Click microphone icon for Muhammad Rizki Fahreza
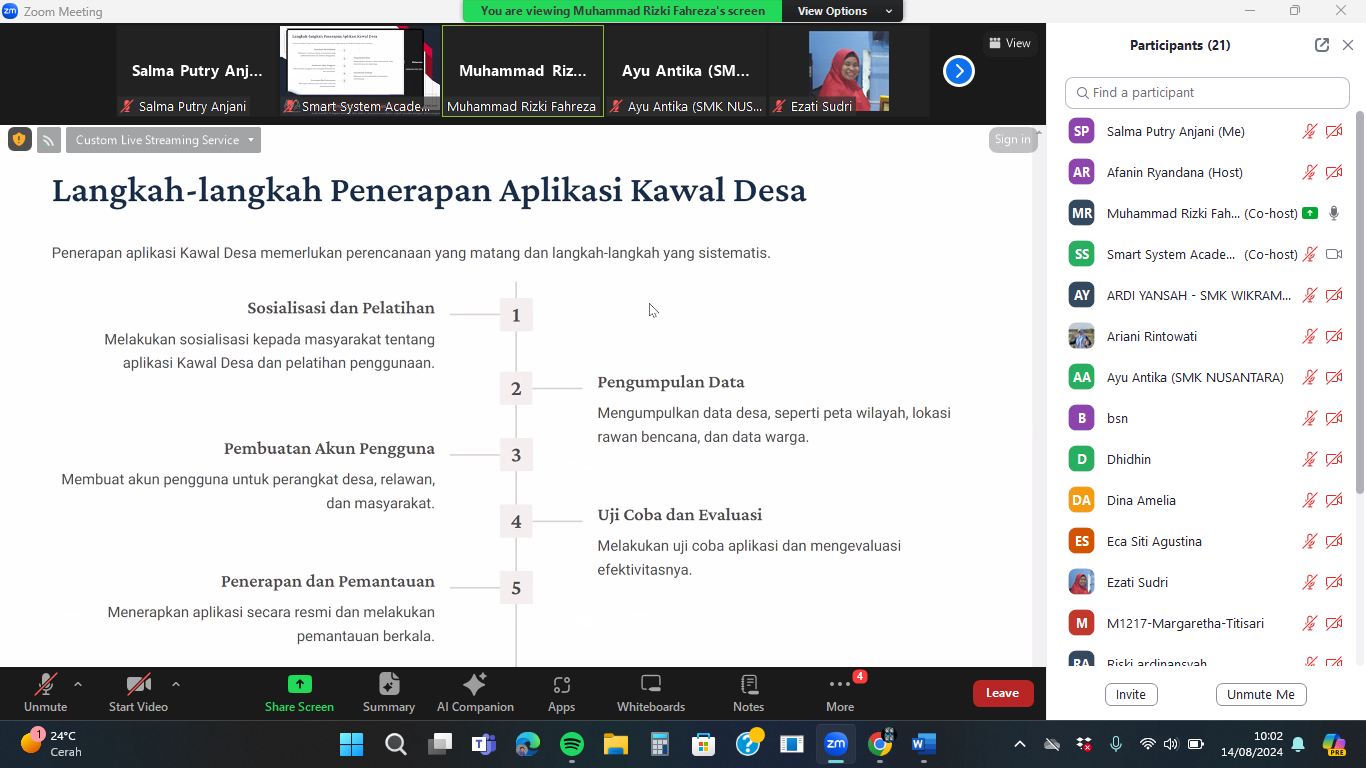Viewport: 1366px width, 768px height. [1334, 213]
